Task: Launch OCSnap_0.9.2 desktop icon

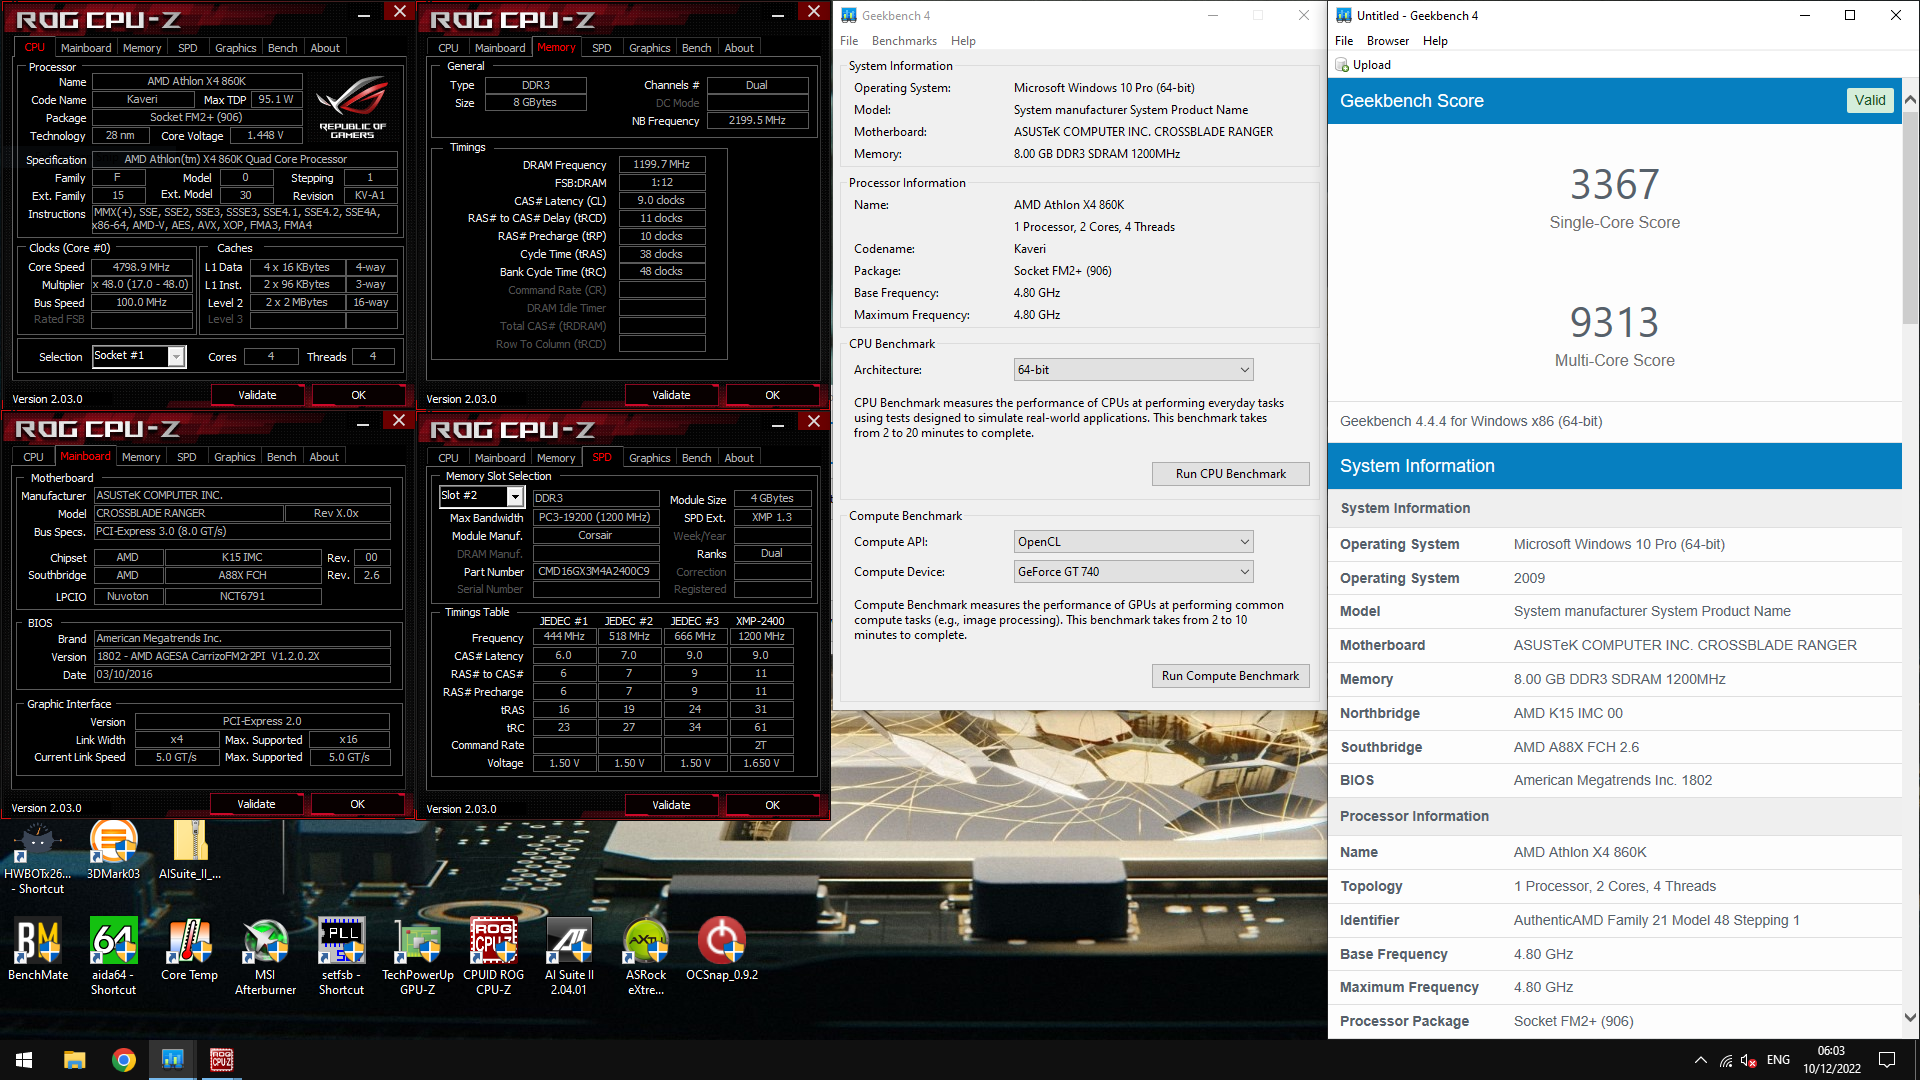Action: [721, 949]
